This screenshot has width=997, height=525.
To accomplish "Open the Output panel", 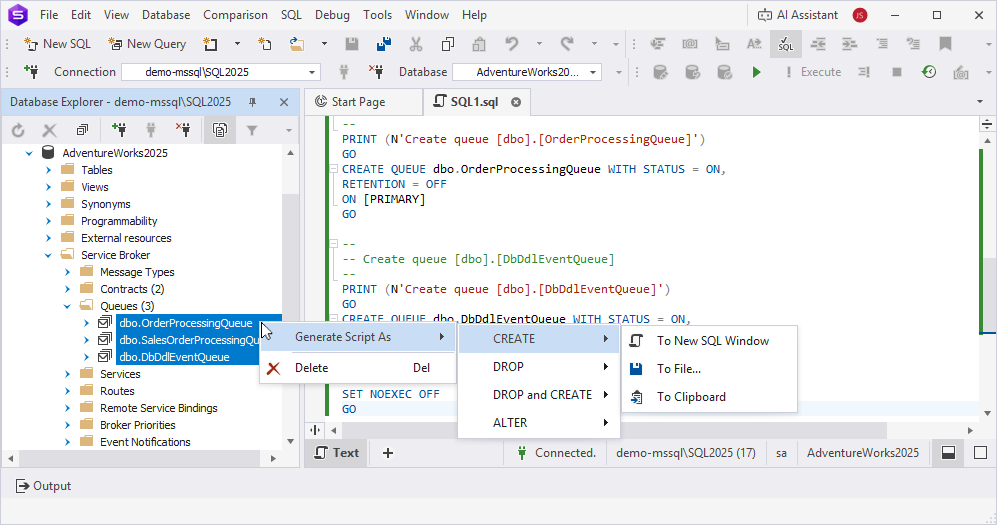I will click(43, 486).
